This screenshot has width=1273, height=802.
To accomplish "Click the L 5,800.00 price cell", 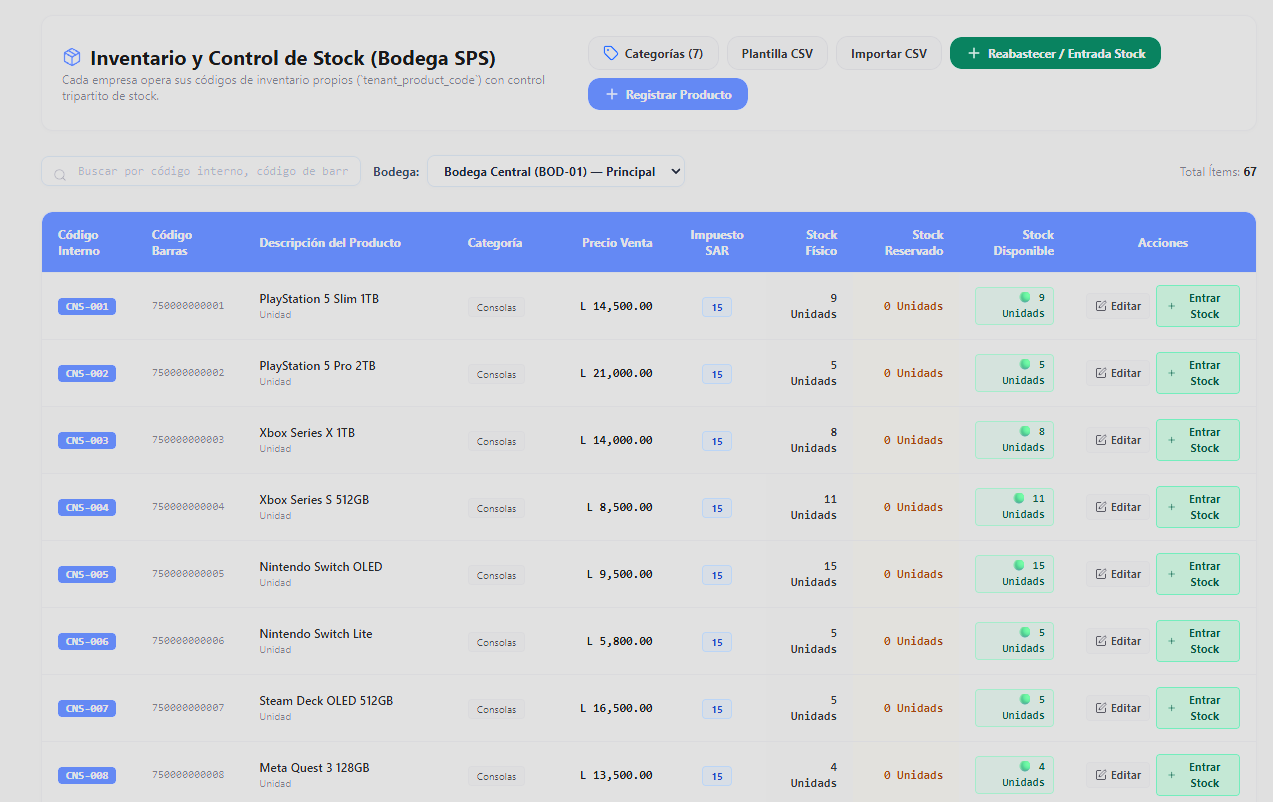I will tap(620, 641).
